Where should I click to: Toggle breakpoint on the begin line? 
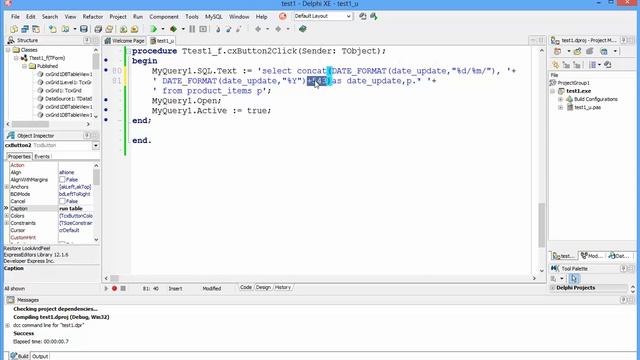click(106, 60)
